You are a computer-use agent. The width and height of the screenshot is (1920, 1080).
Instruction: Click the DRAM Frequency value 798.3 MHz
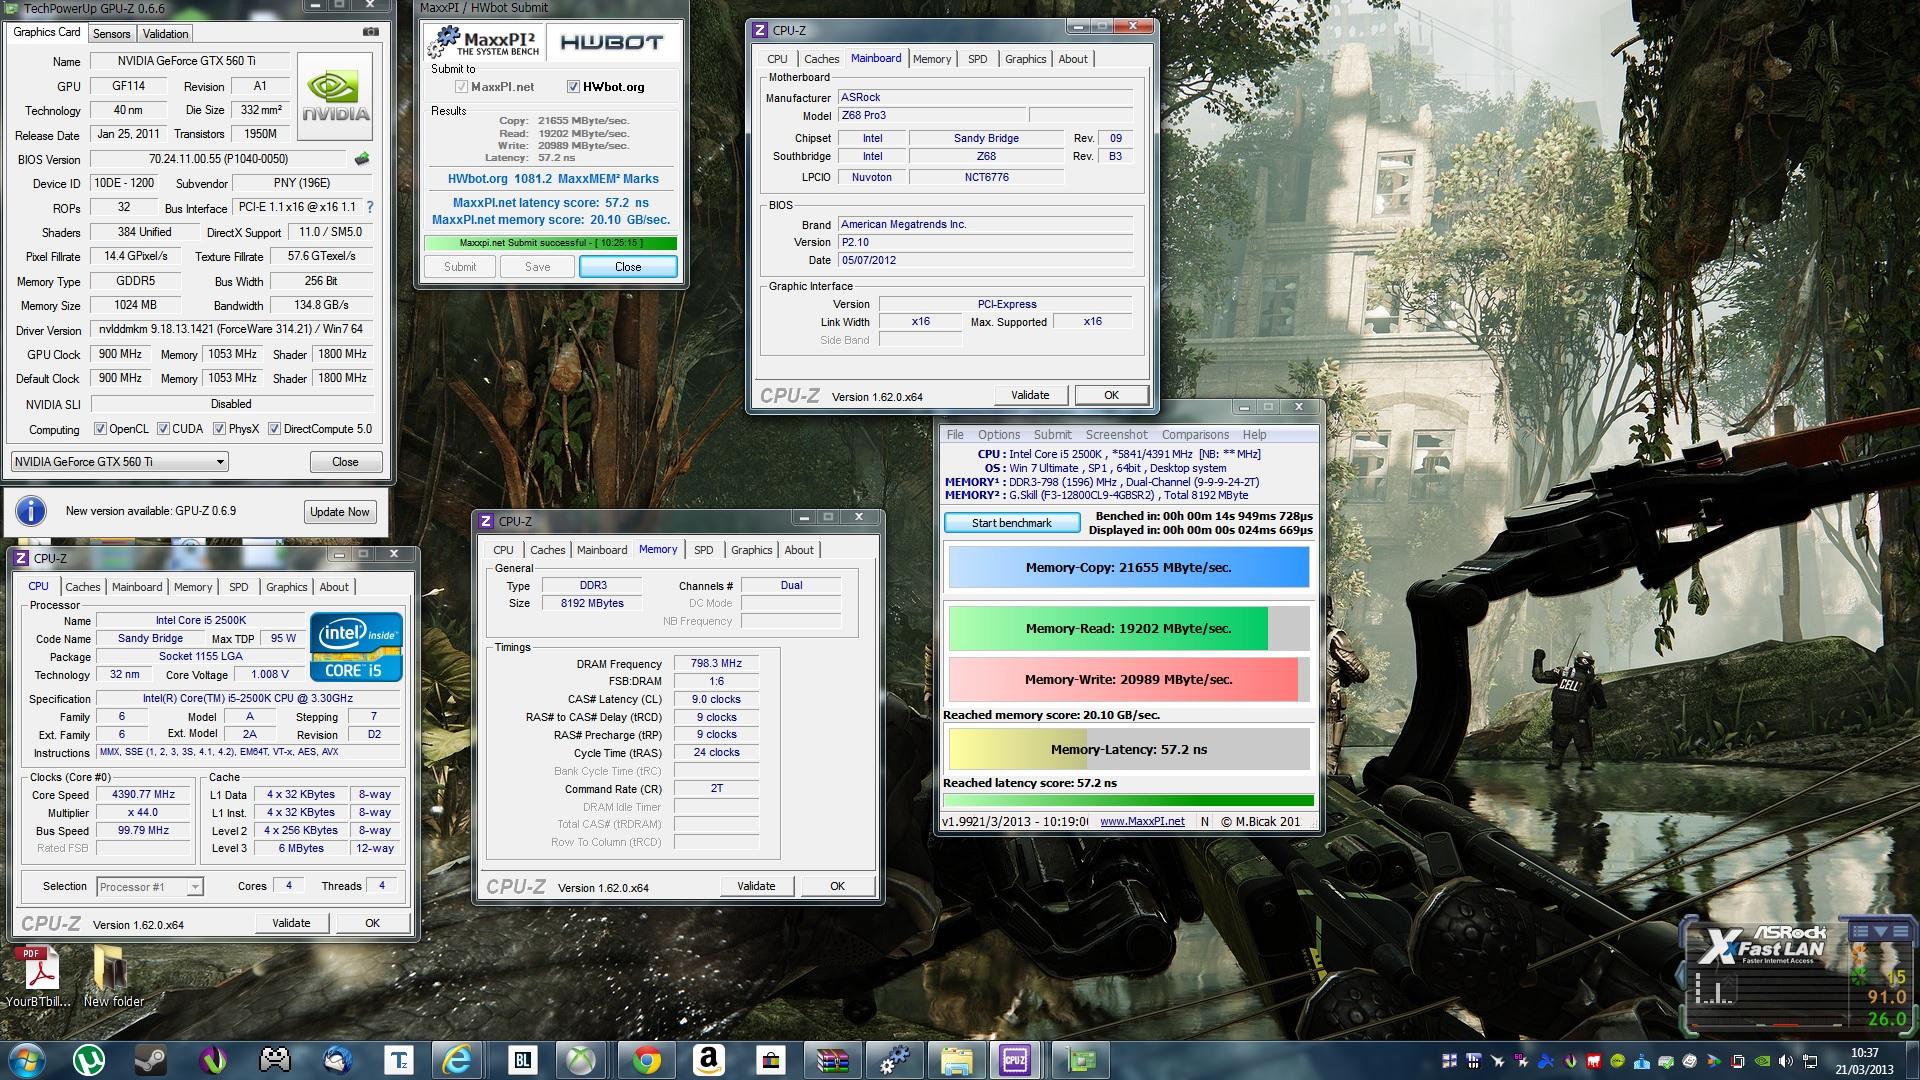coord(716,663)
